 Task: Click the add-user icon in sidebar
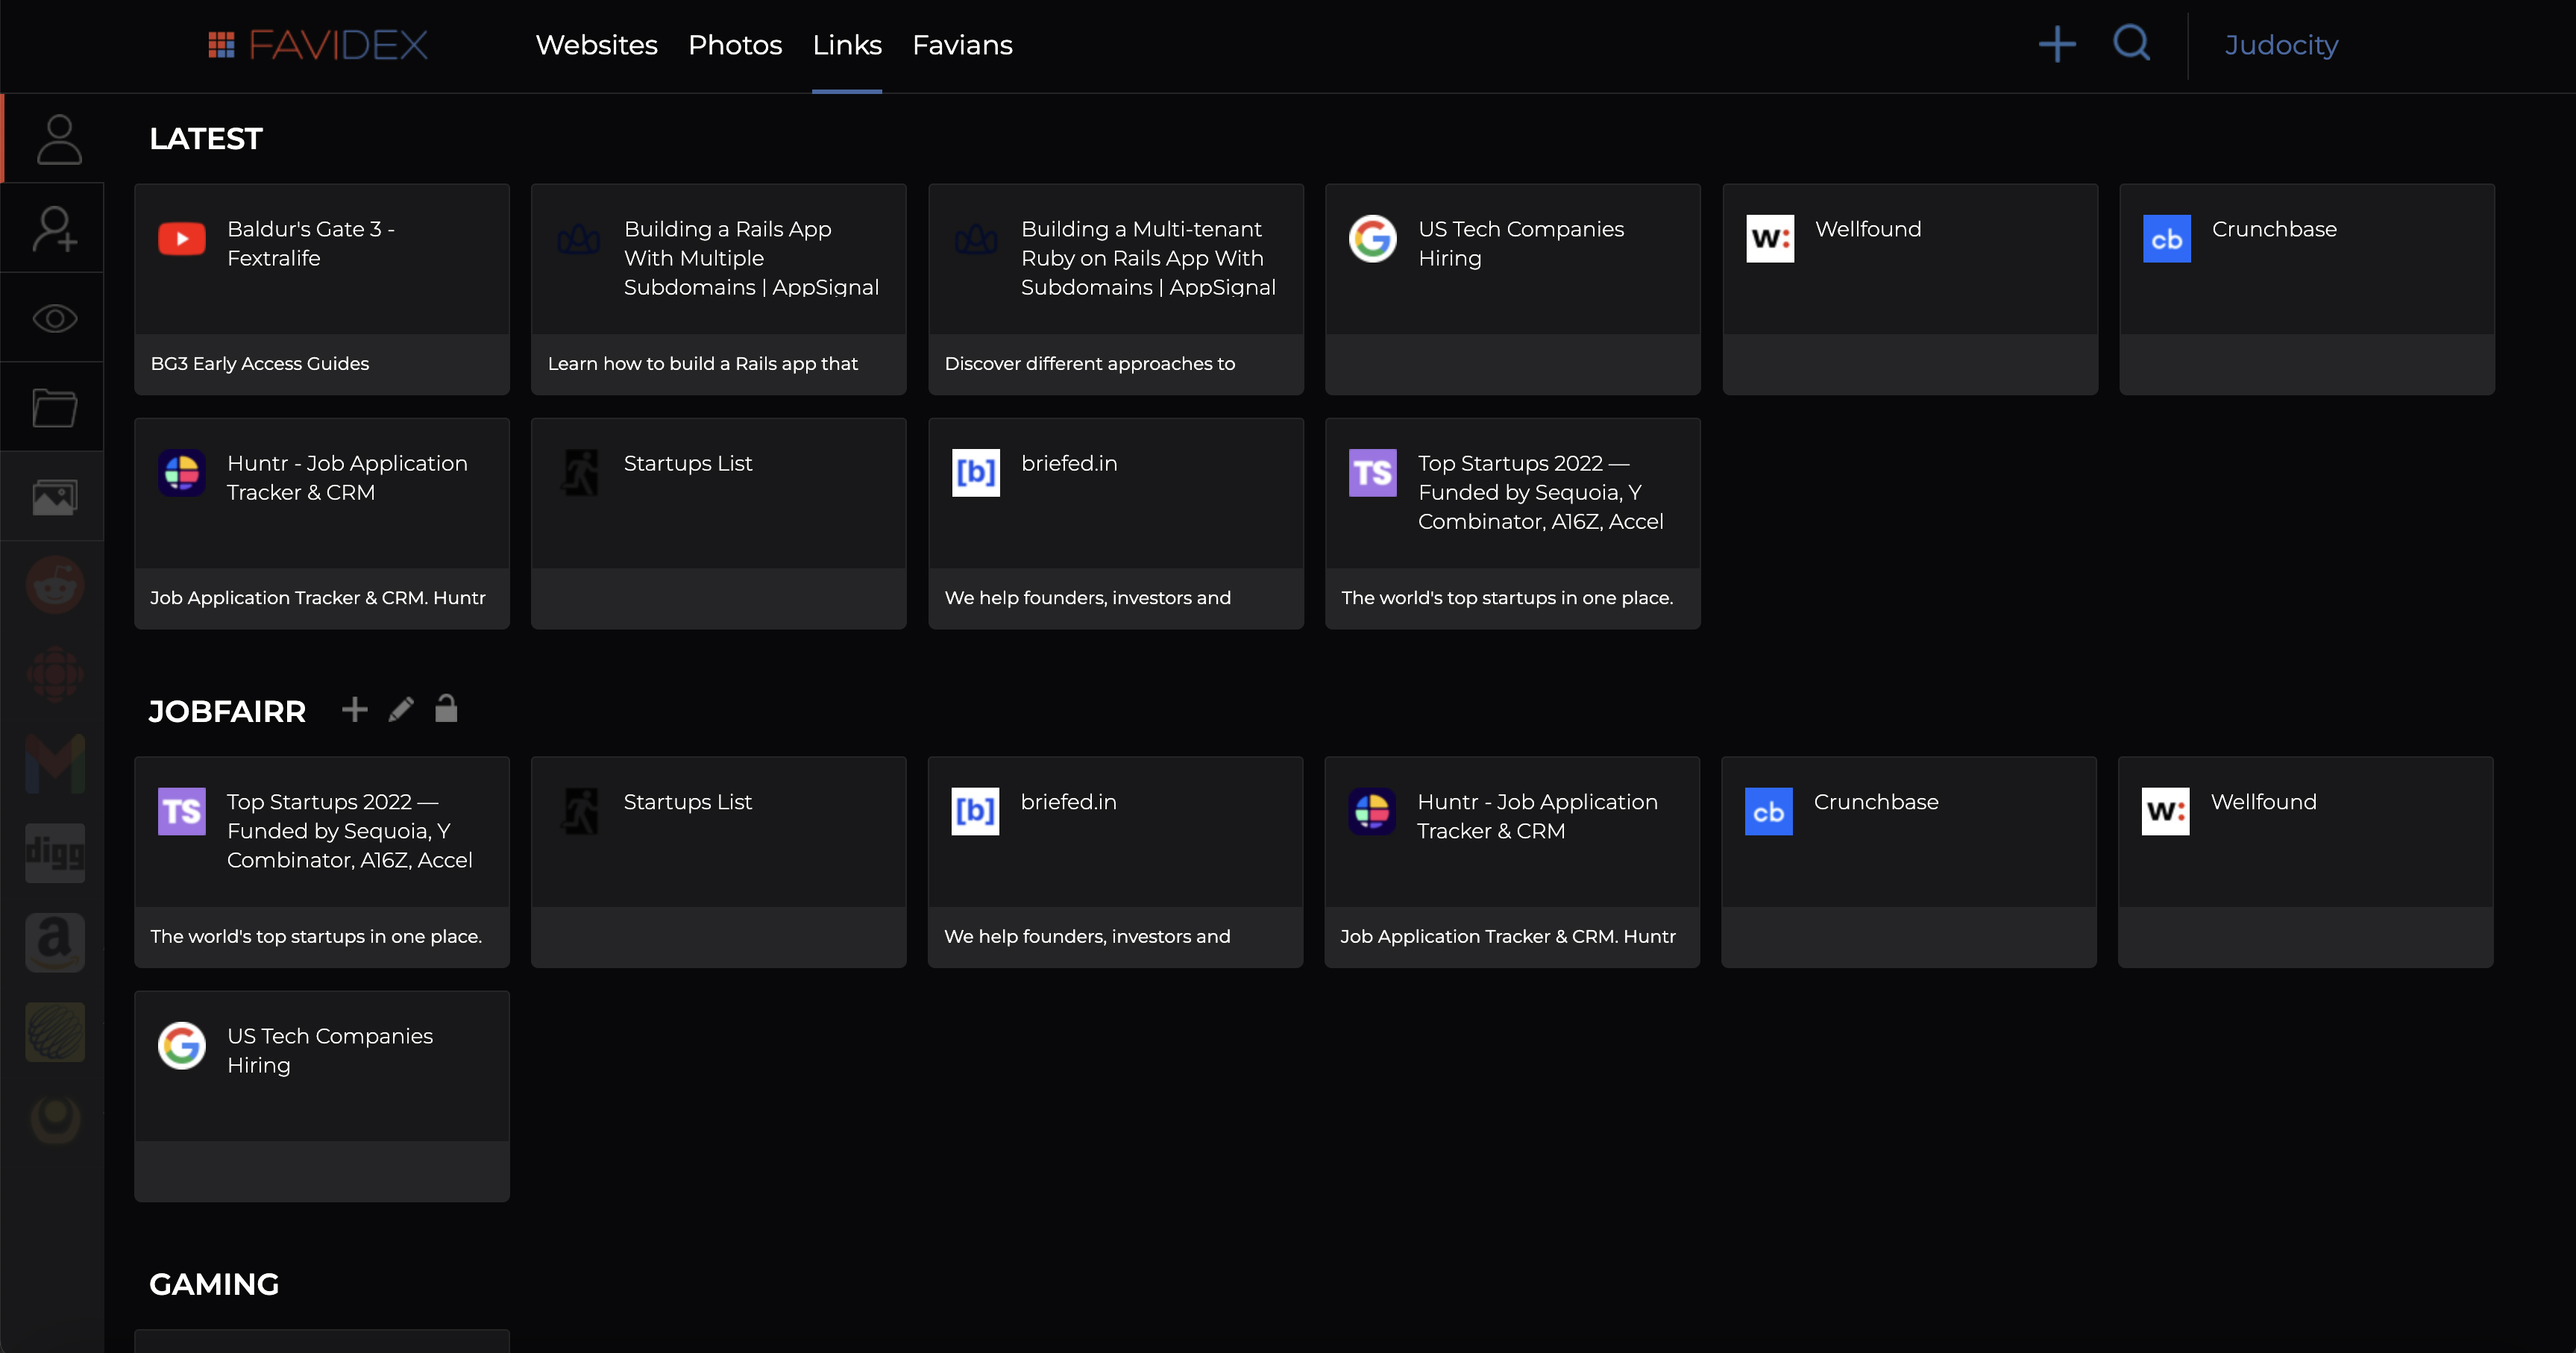[54, 229]
